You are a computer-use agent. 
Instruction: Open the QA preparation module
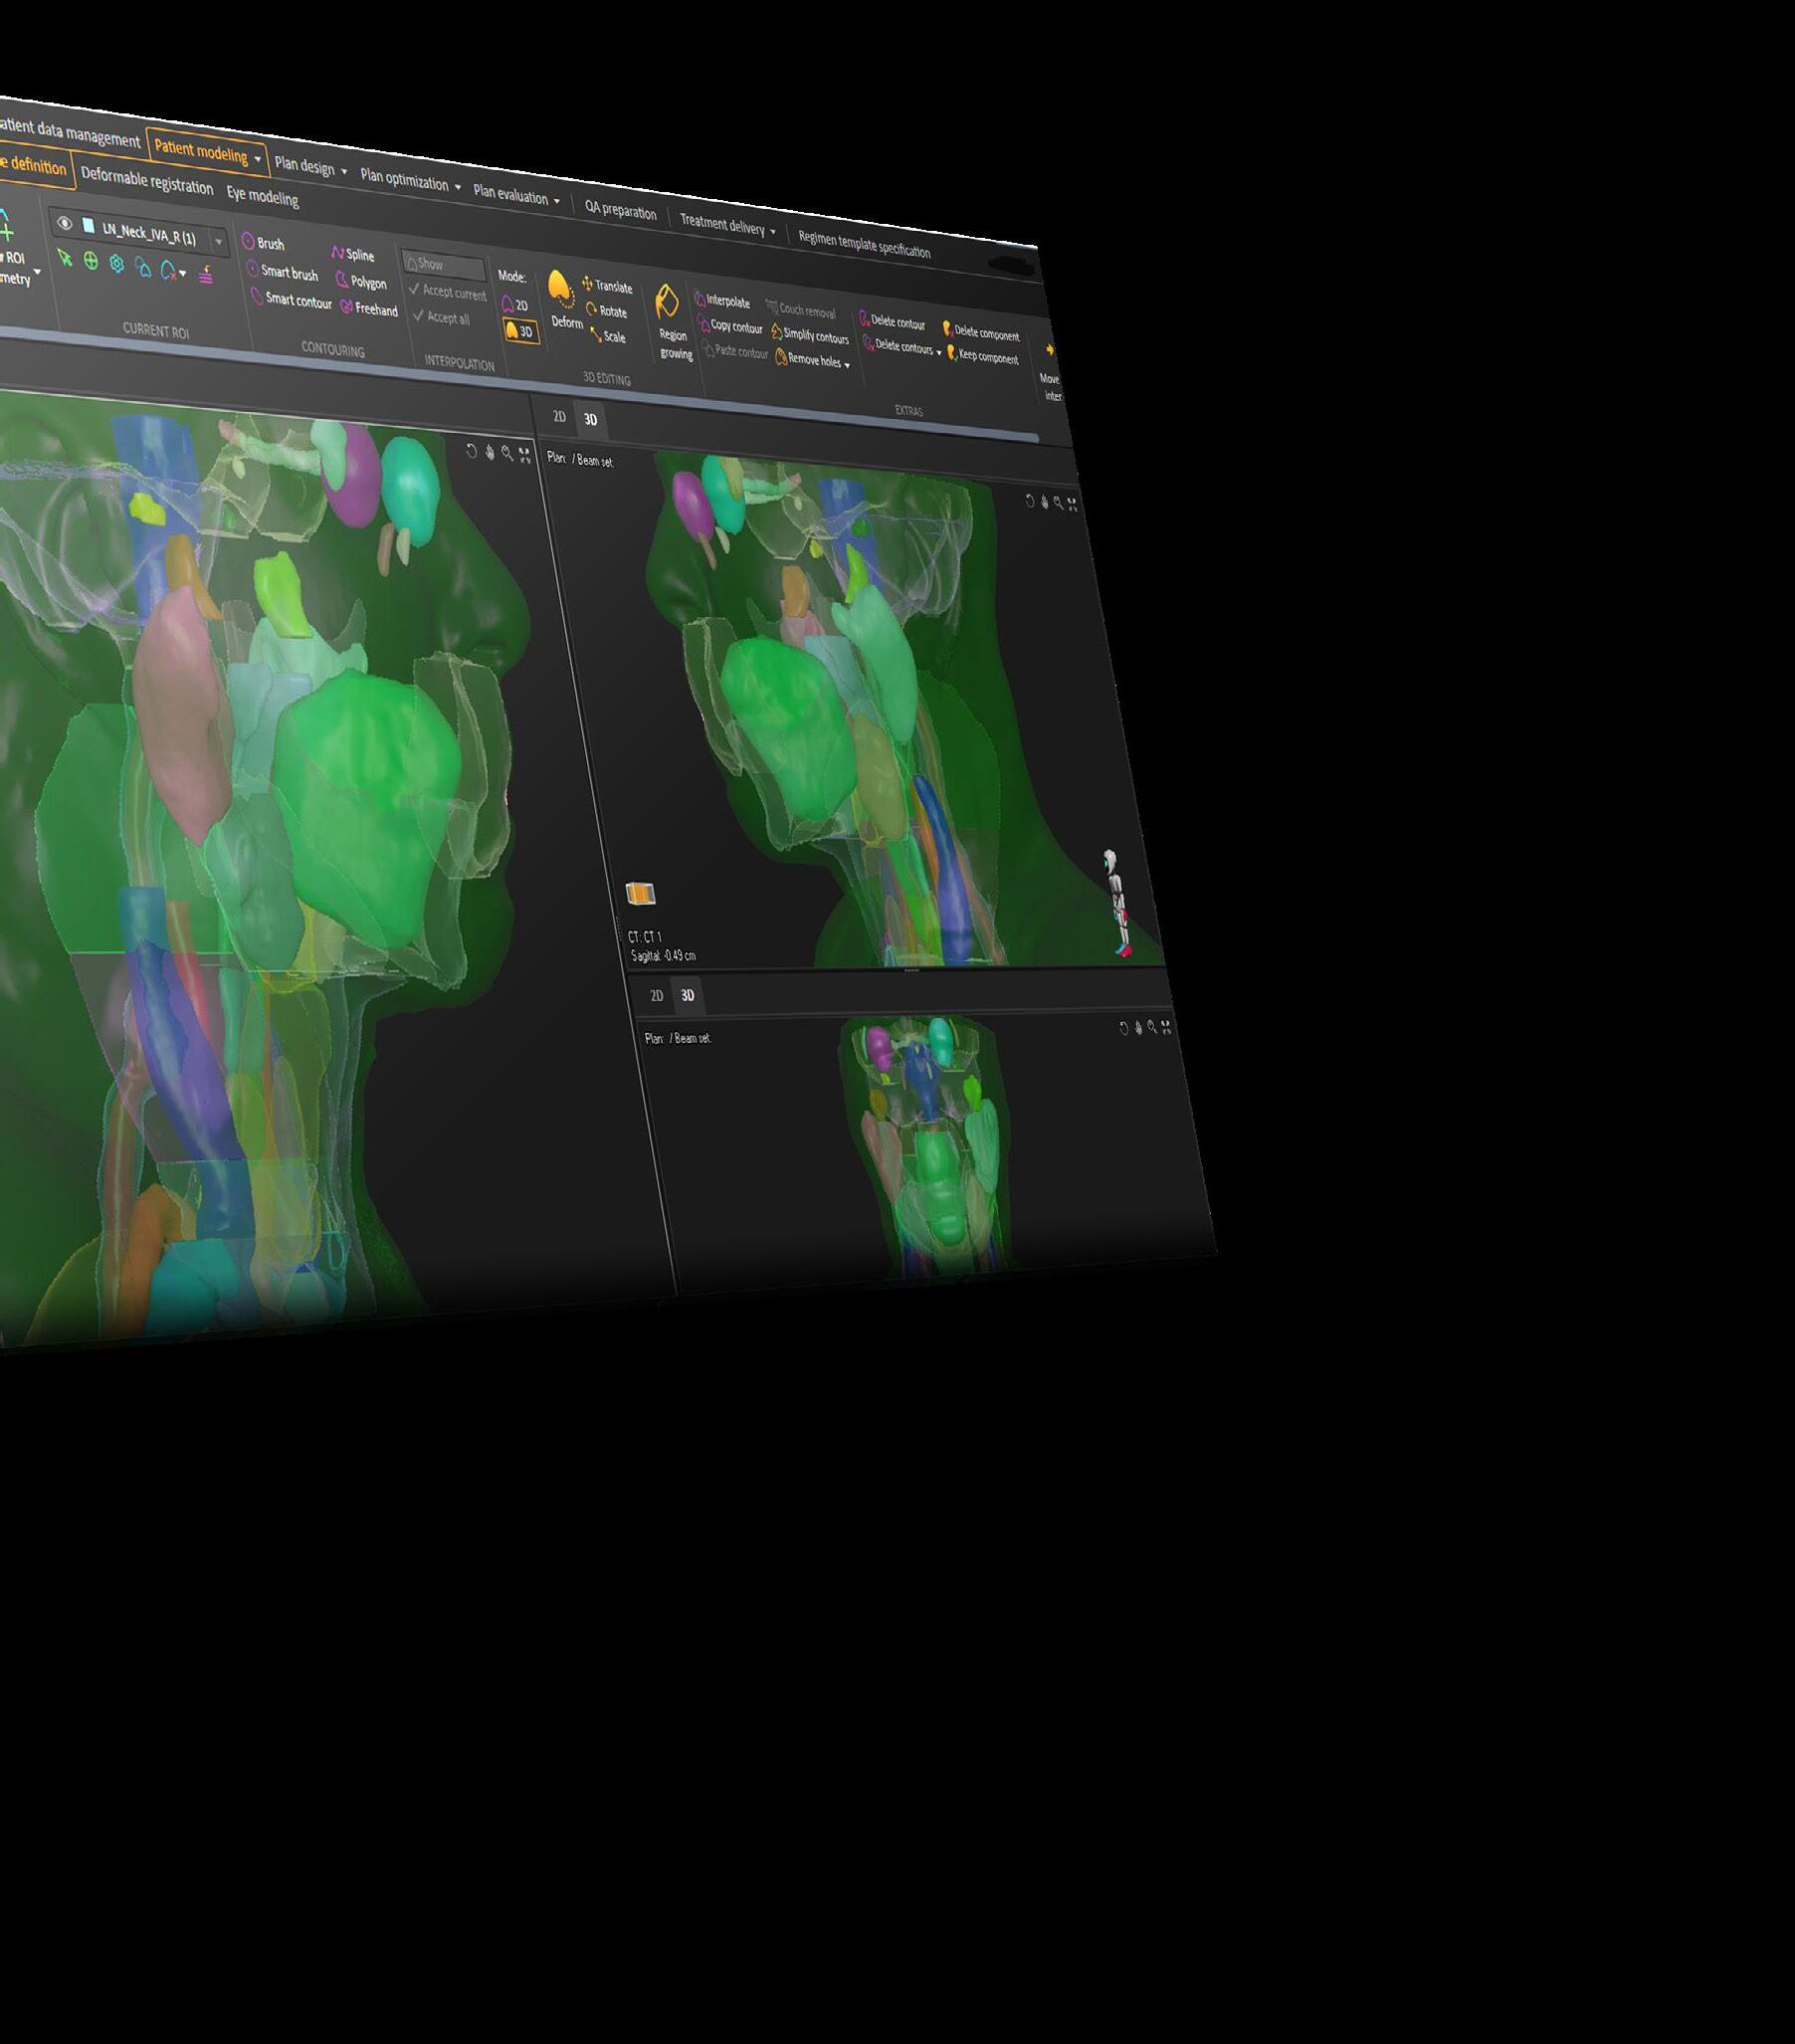621,210
